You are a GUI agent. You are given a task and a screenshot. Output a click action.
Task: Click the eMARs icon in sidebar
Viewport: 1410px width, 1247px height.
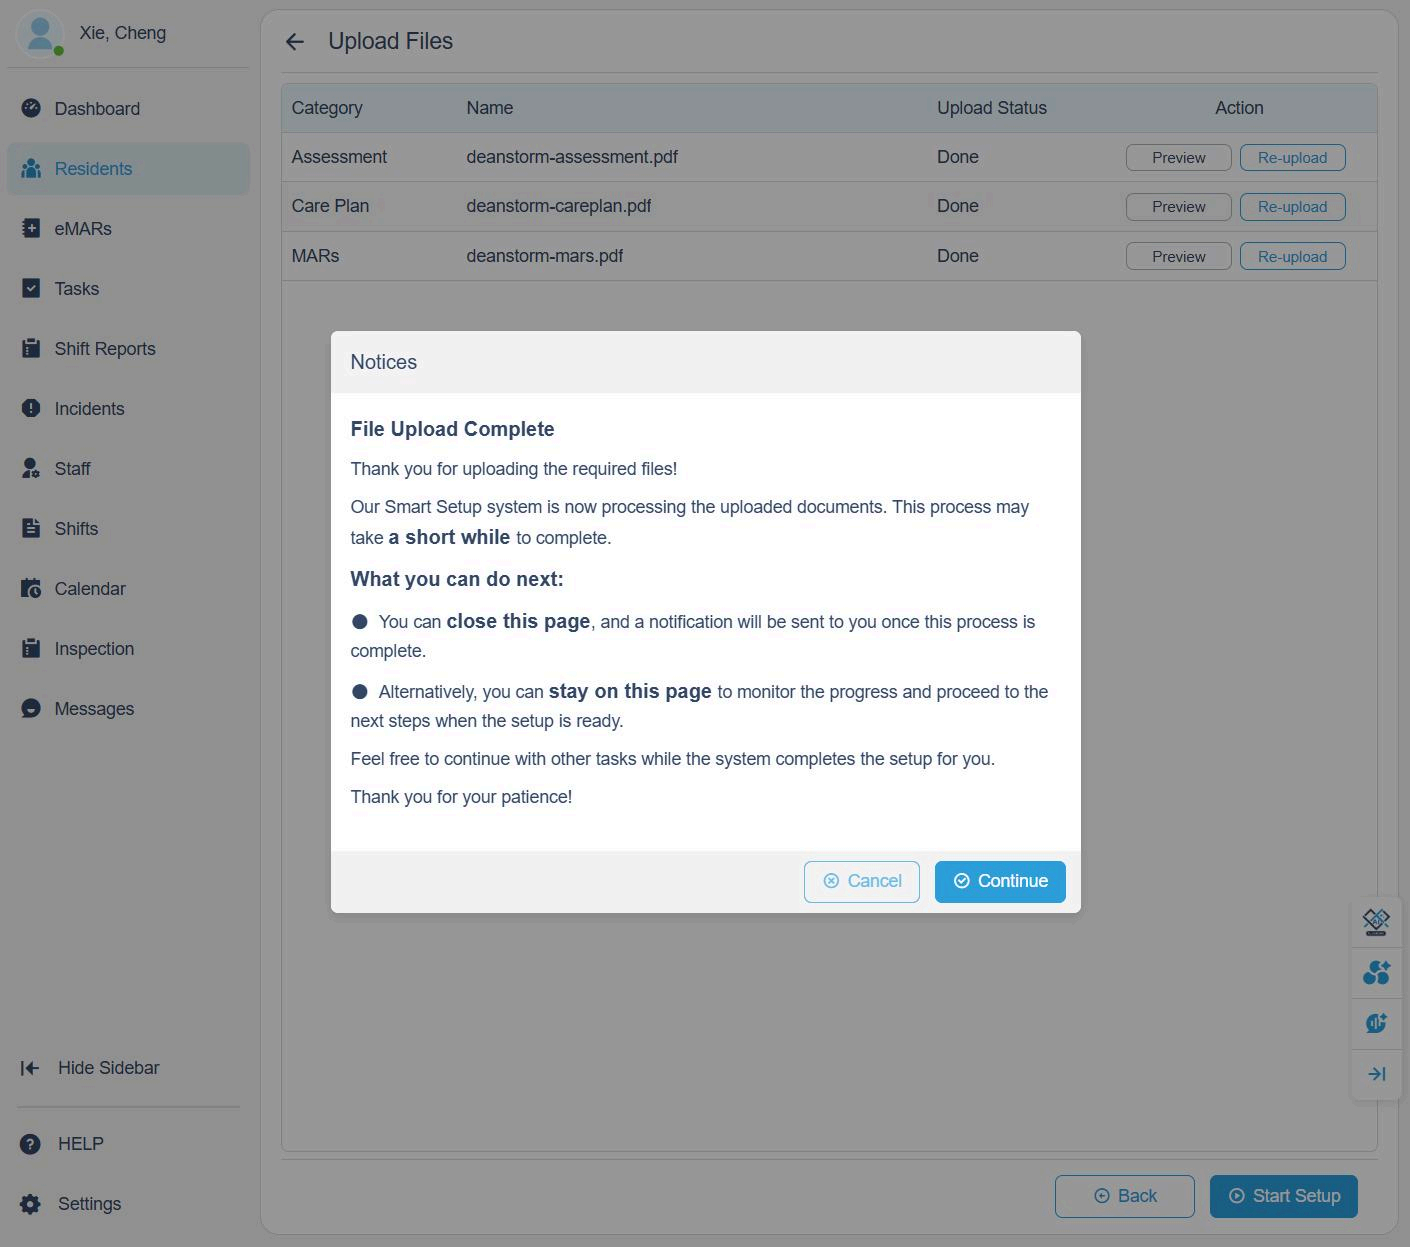(x=31, y=228)
